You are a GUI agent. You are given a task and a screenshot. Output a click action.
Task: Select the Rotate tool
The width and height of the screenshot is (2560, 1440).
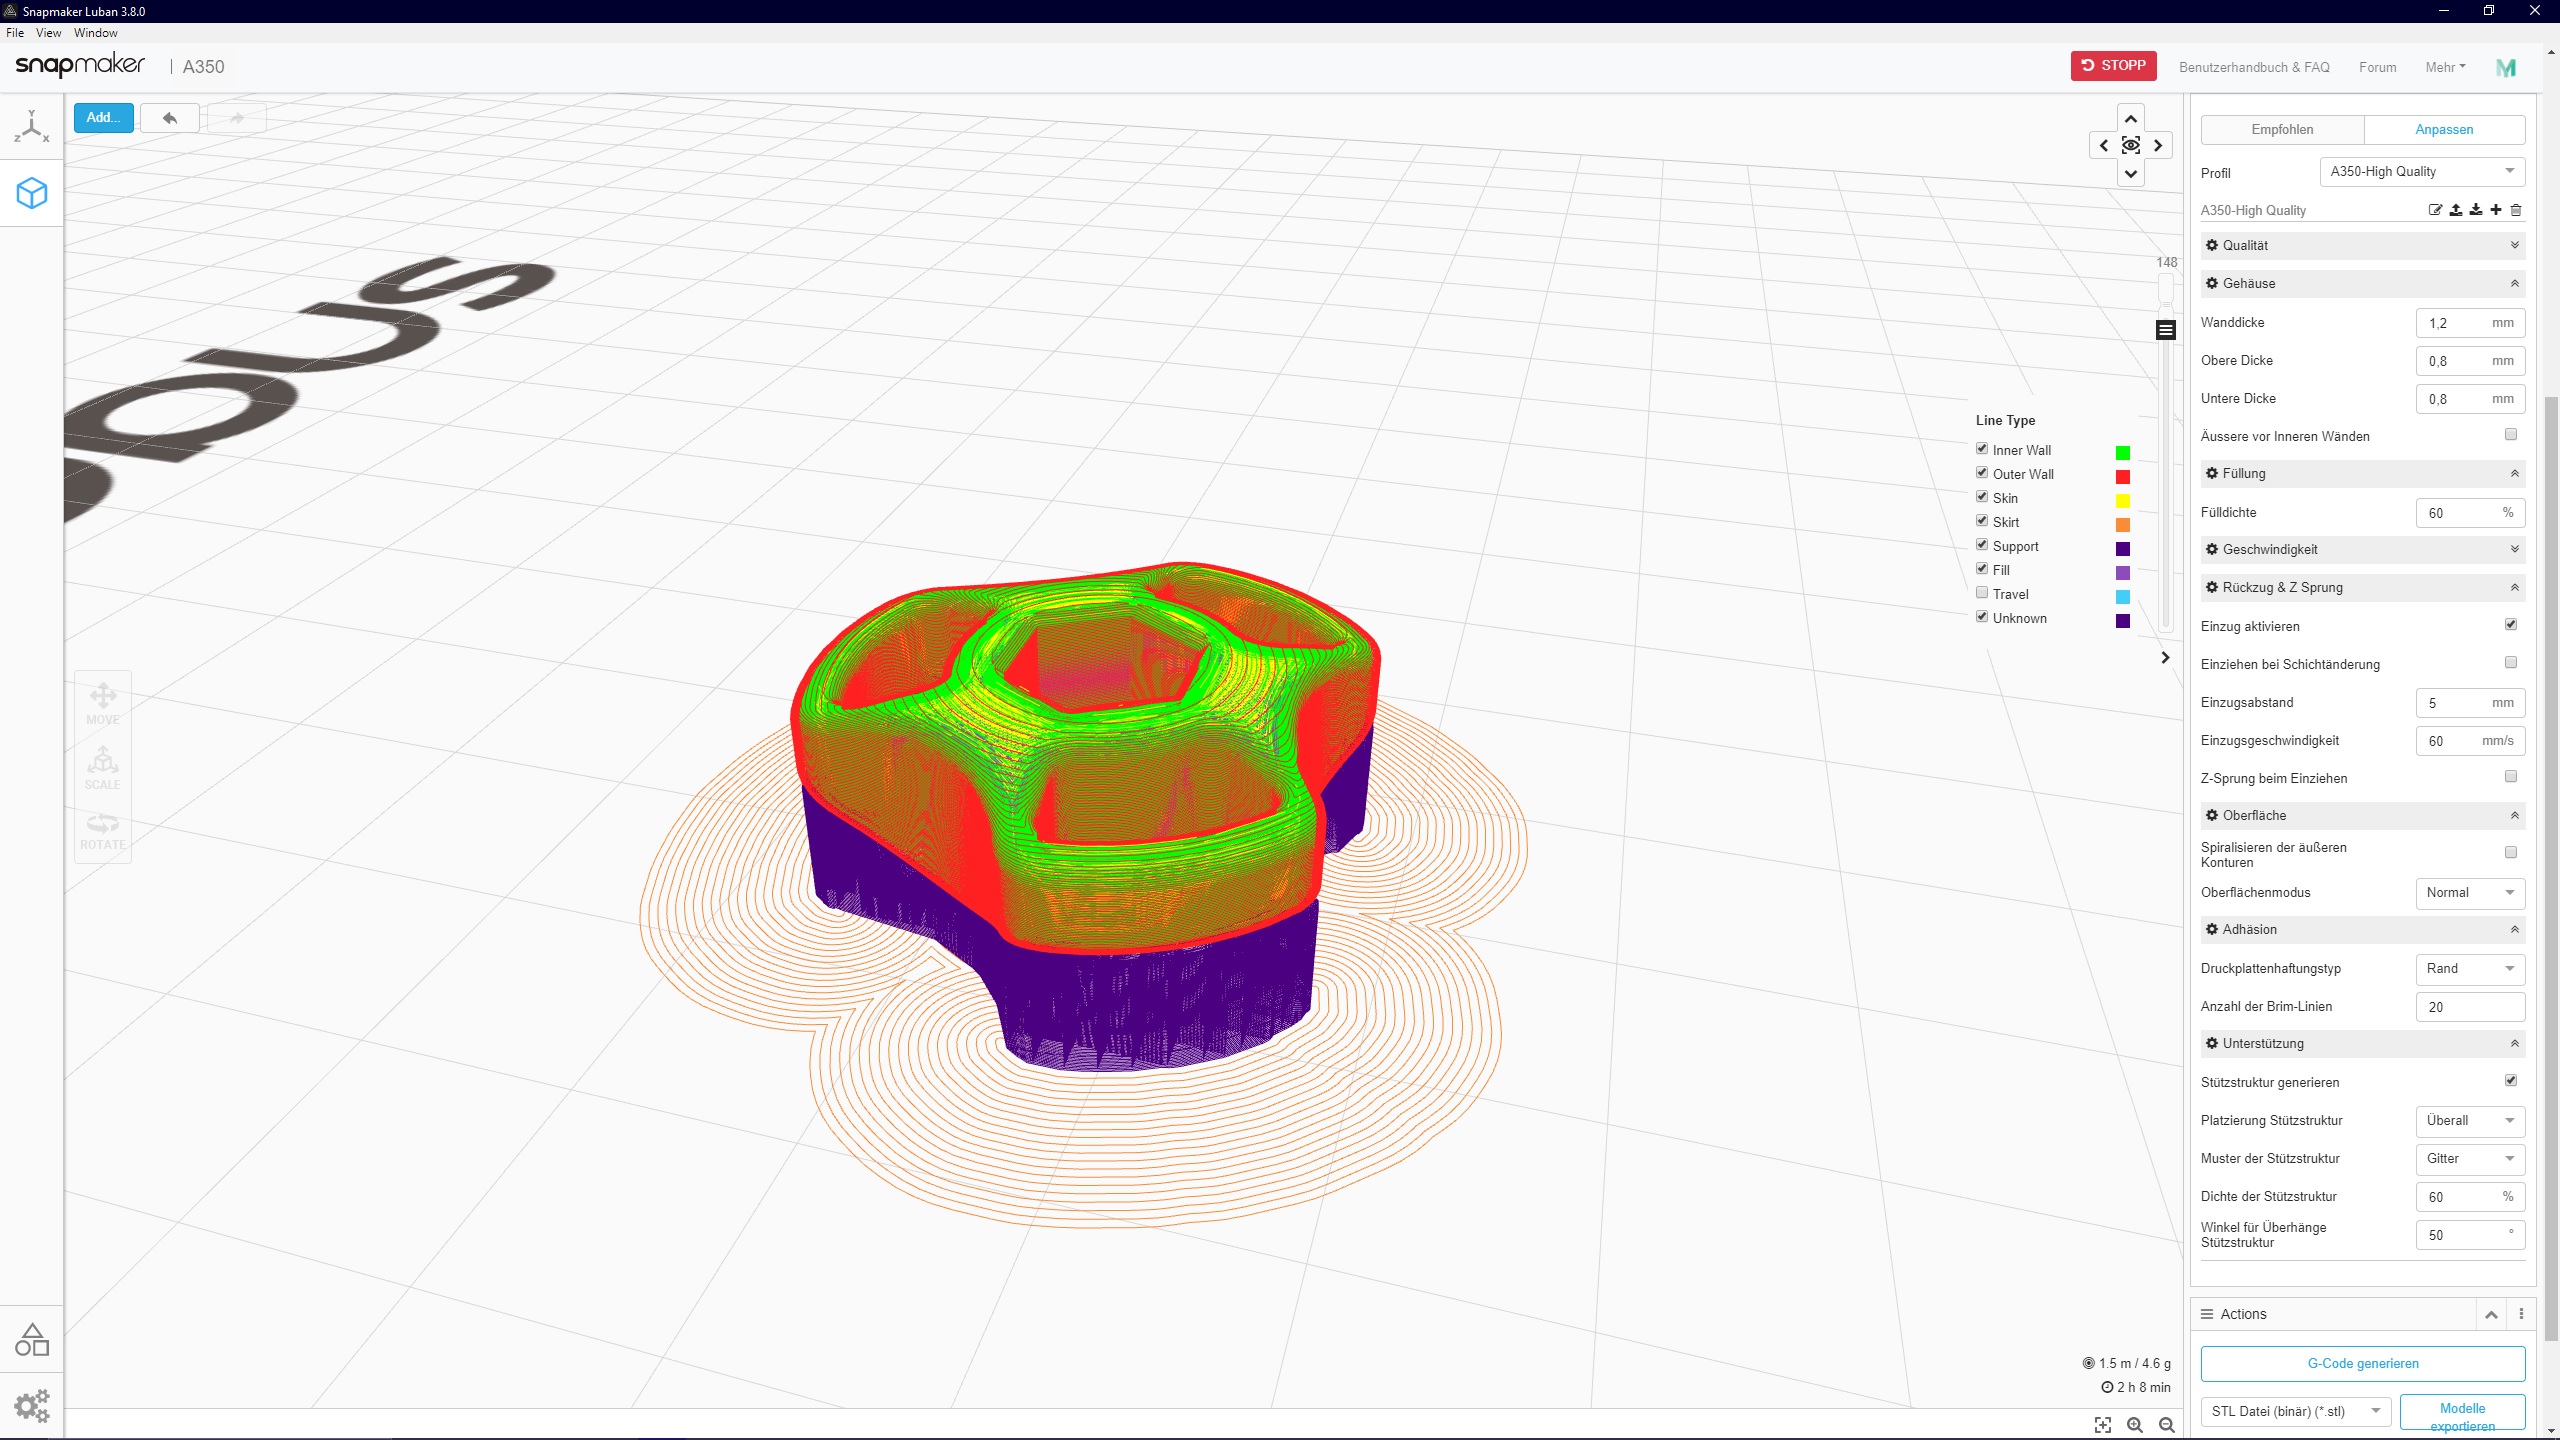(103, 832)
